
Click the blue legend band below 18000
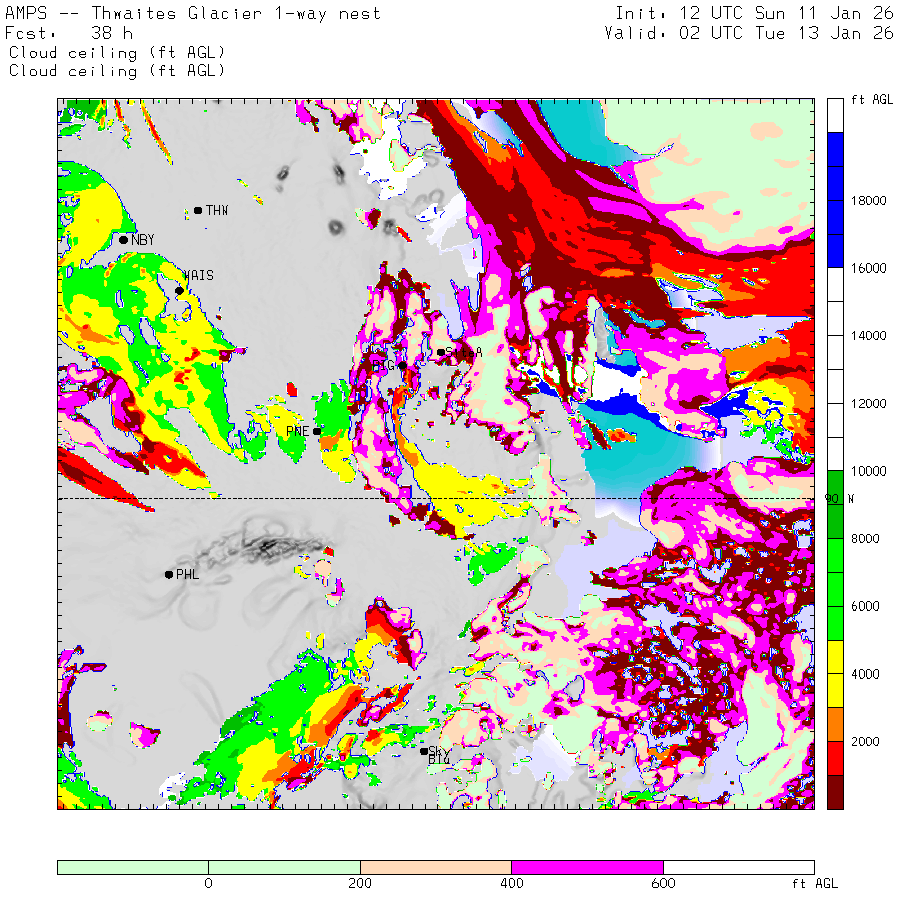tap(835, 217)
